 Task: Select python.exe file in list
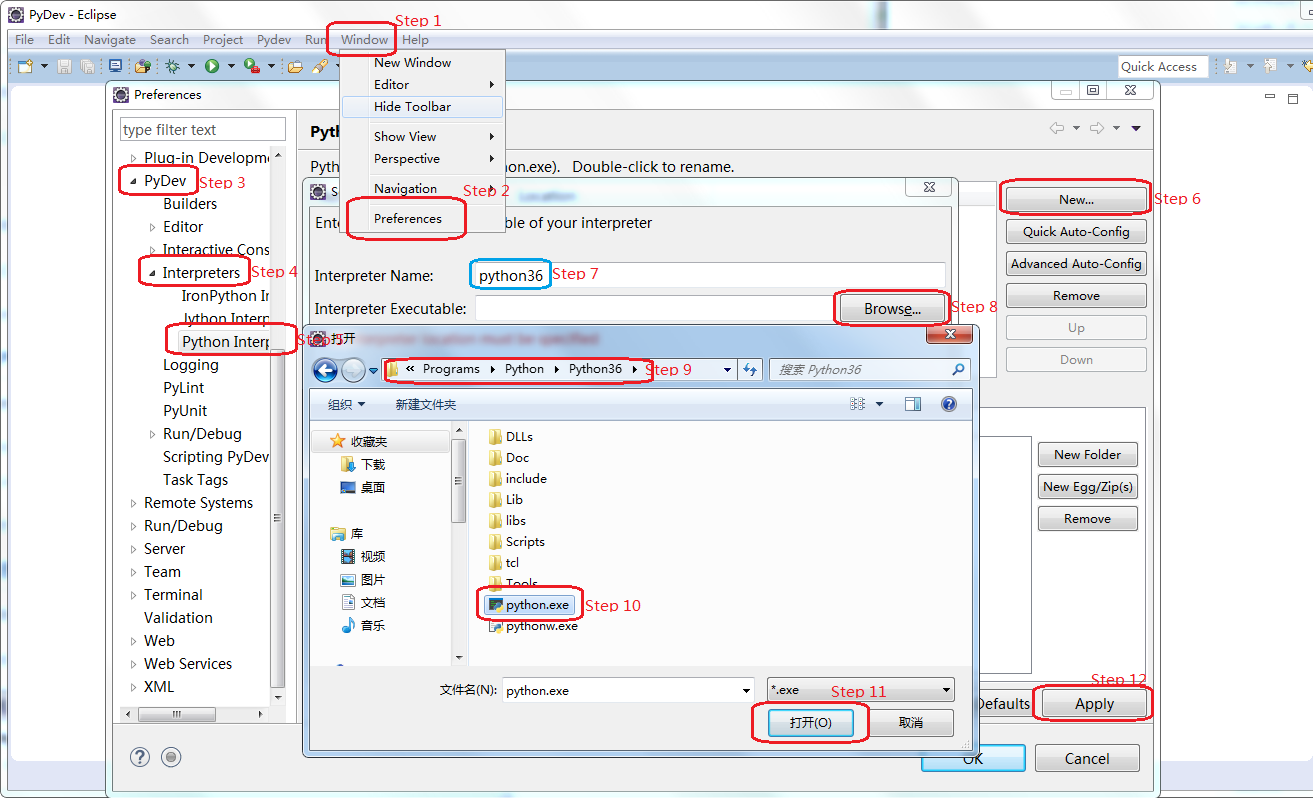tap(529, 605)
